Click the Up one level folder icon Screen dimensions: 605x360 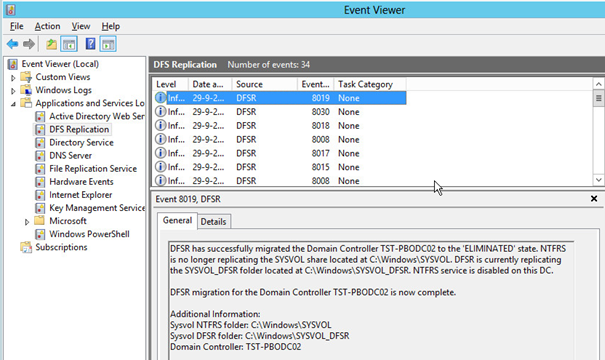pyautogui.click(x=51, y=44)
